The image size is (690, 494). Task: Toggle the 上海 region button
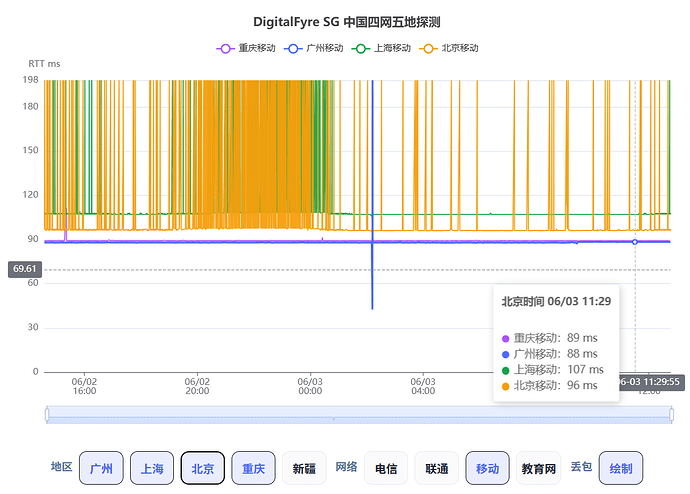pyautogui.click(x=152, y=468)
